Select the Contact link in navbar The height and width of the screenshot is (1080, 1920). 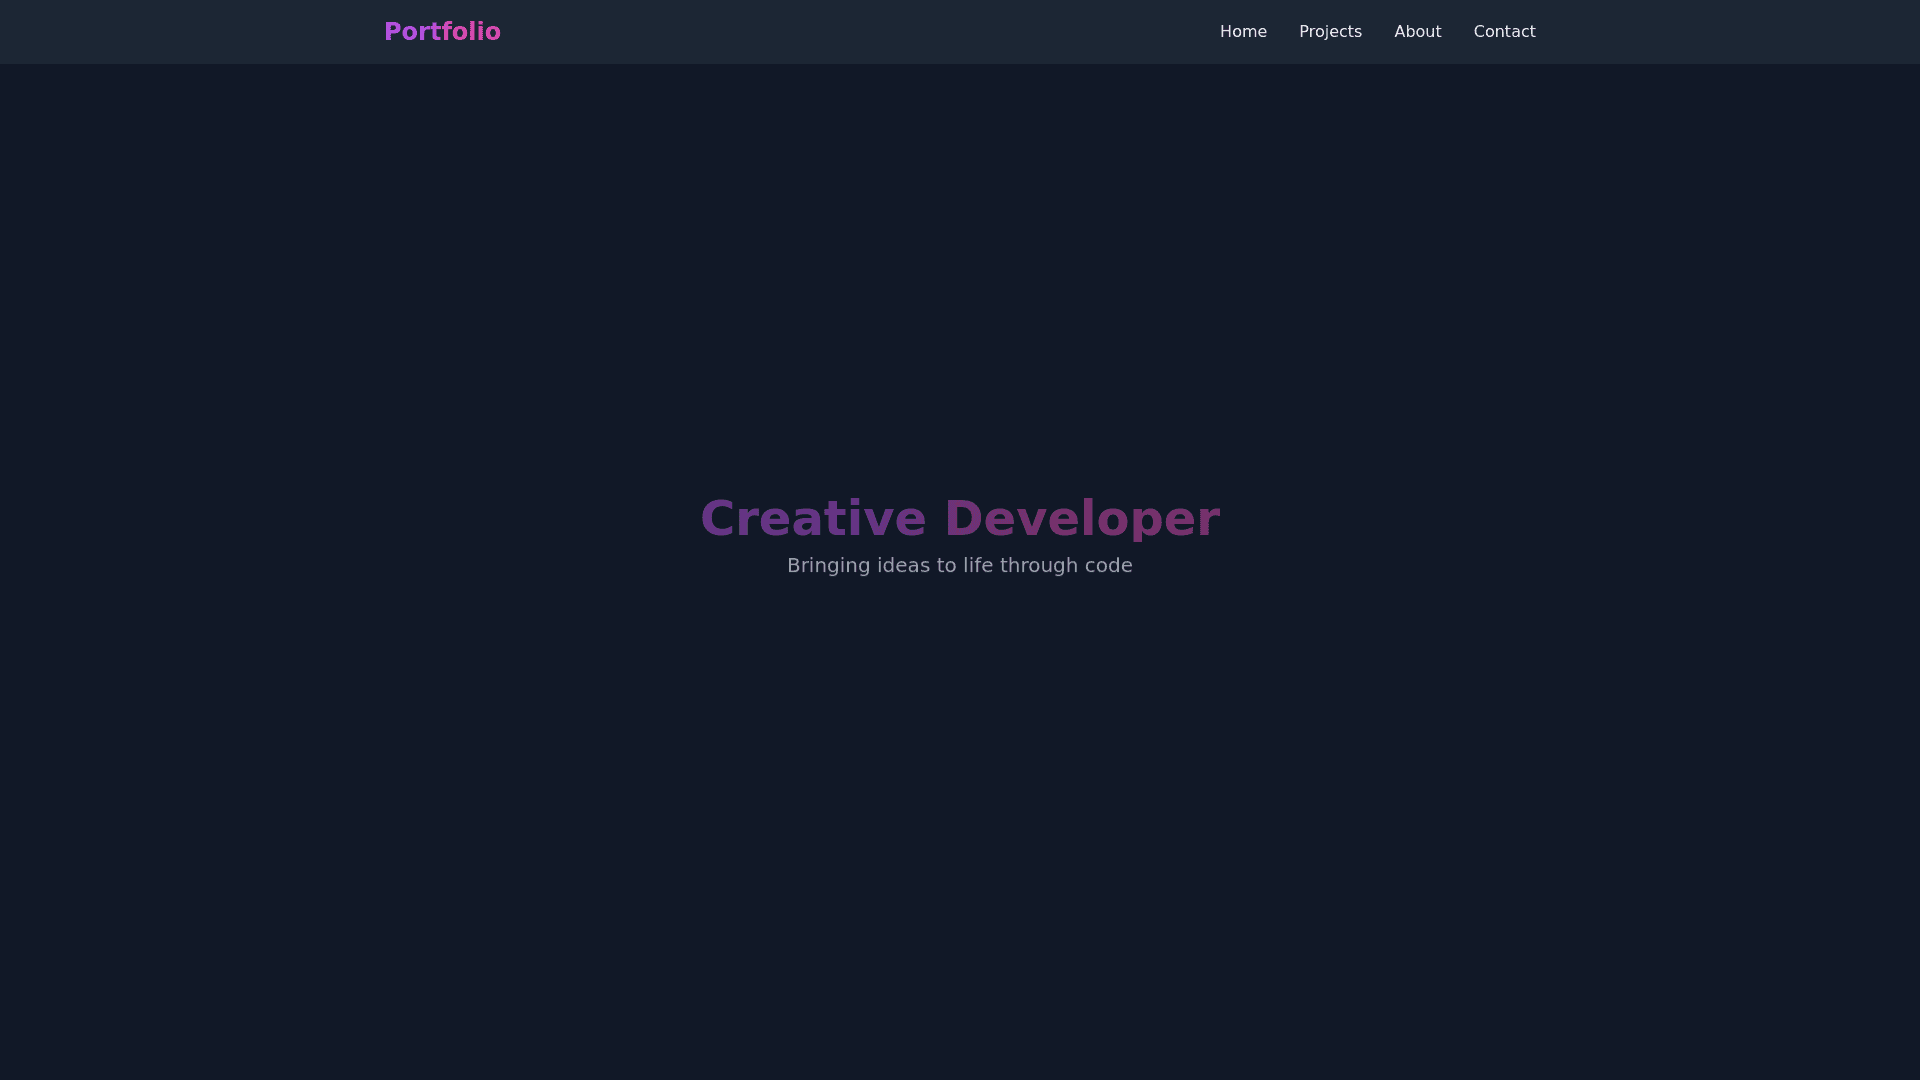click(1504, 32)
